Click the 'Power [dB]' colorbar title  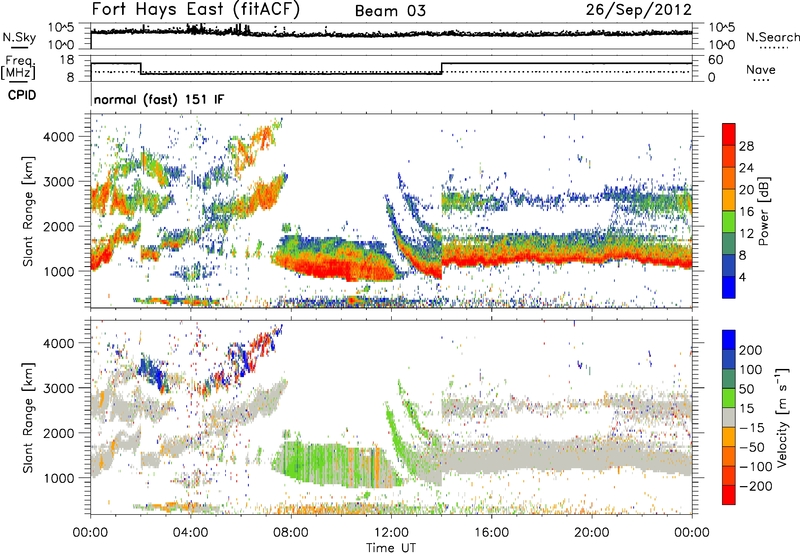(763, 211)
